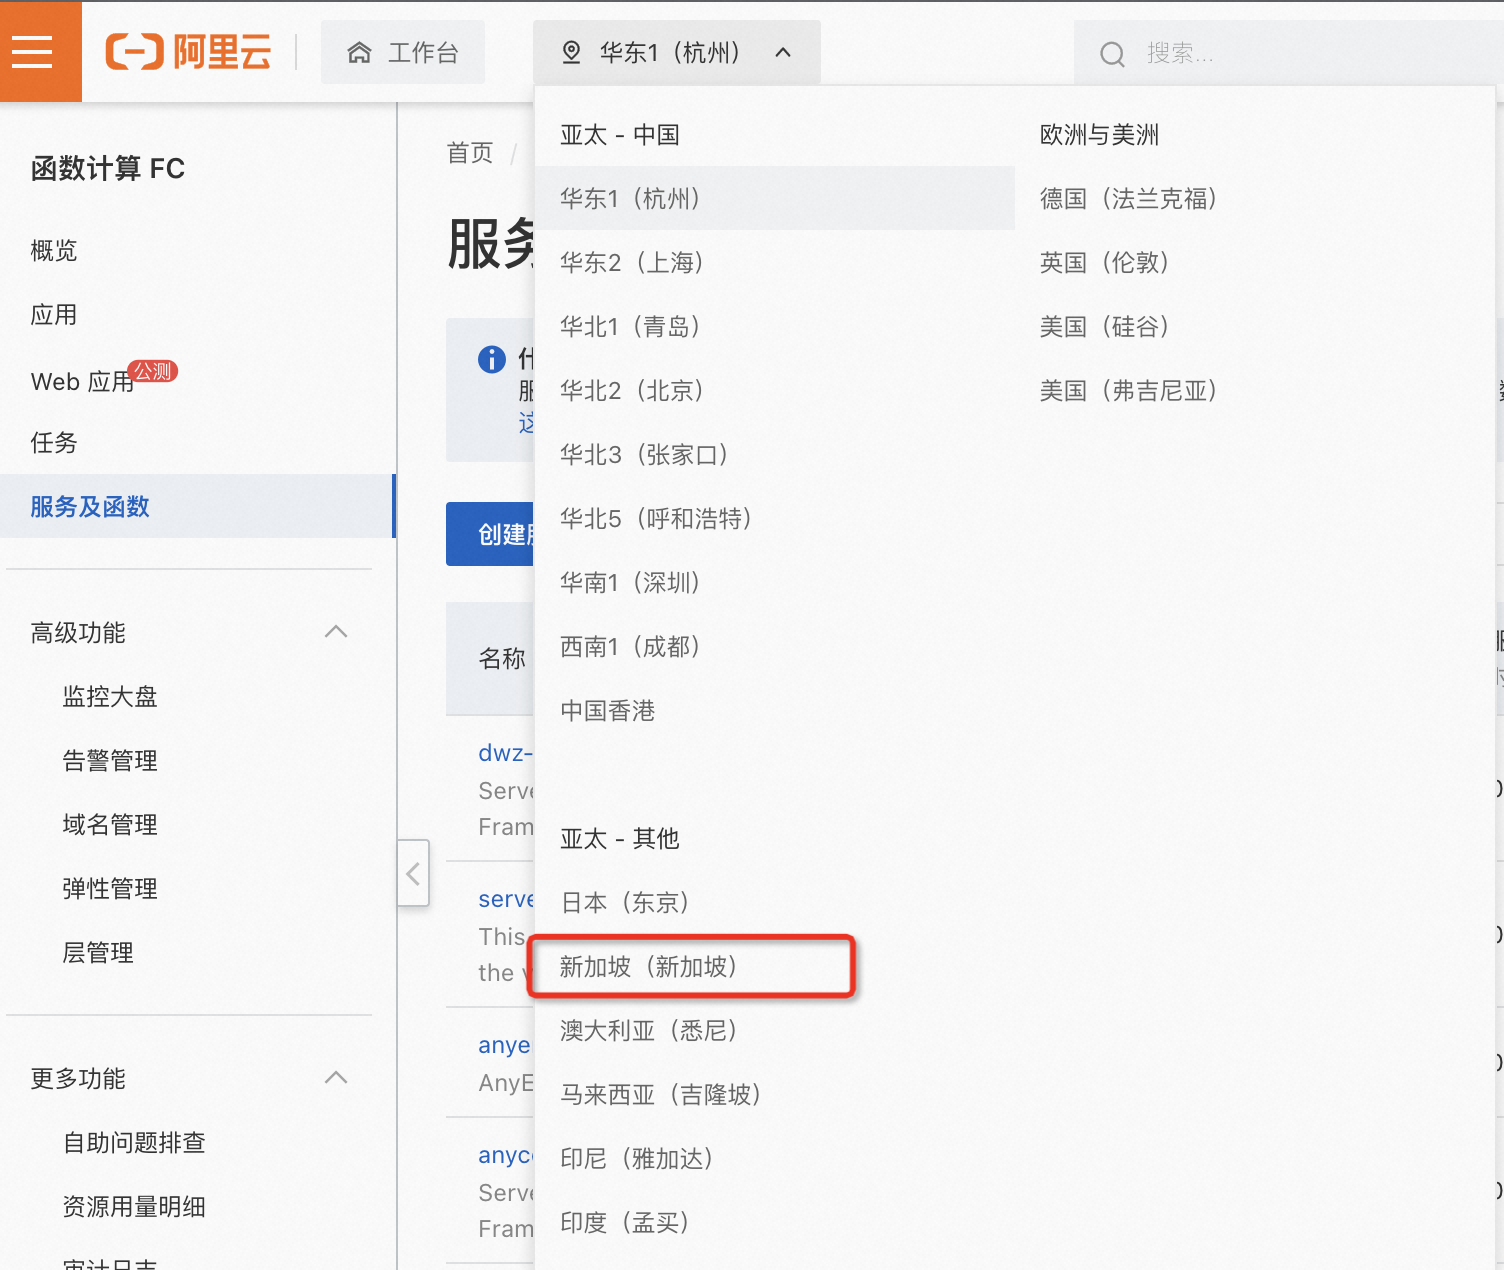Screen dimensions: 1504x1270
Task: Click the 公测 badge next to Web 应用
Action: 153,371
